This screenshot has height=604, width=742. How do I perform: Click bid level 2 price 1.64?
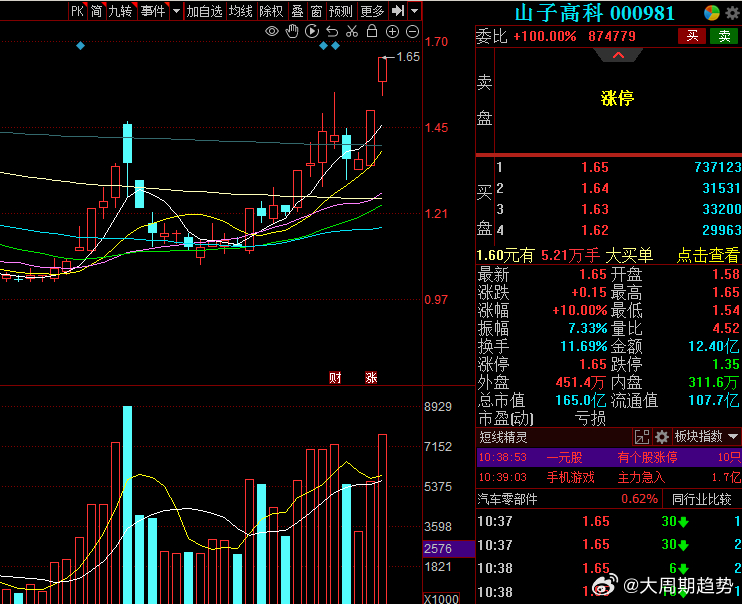(595, 188)
